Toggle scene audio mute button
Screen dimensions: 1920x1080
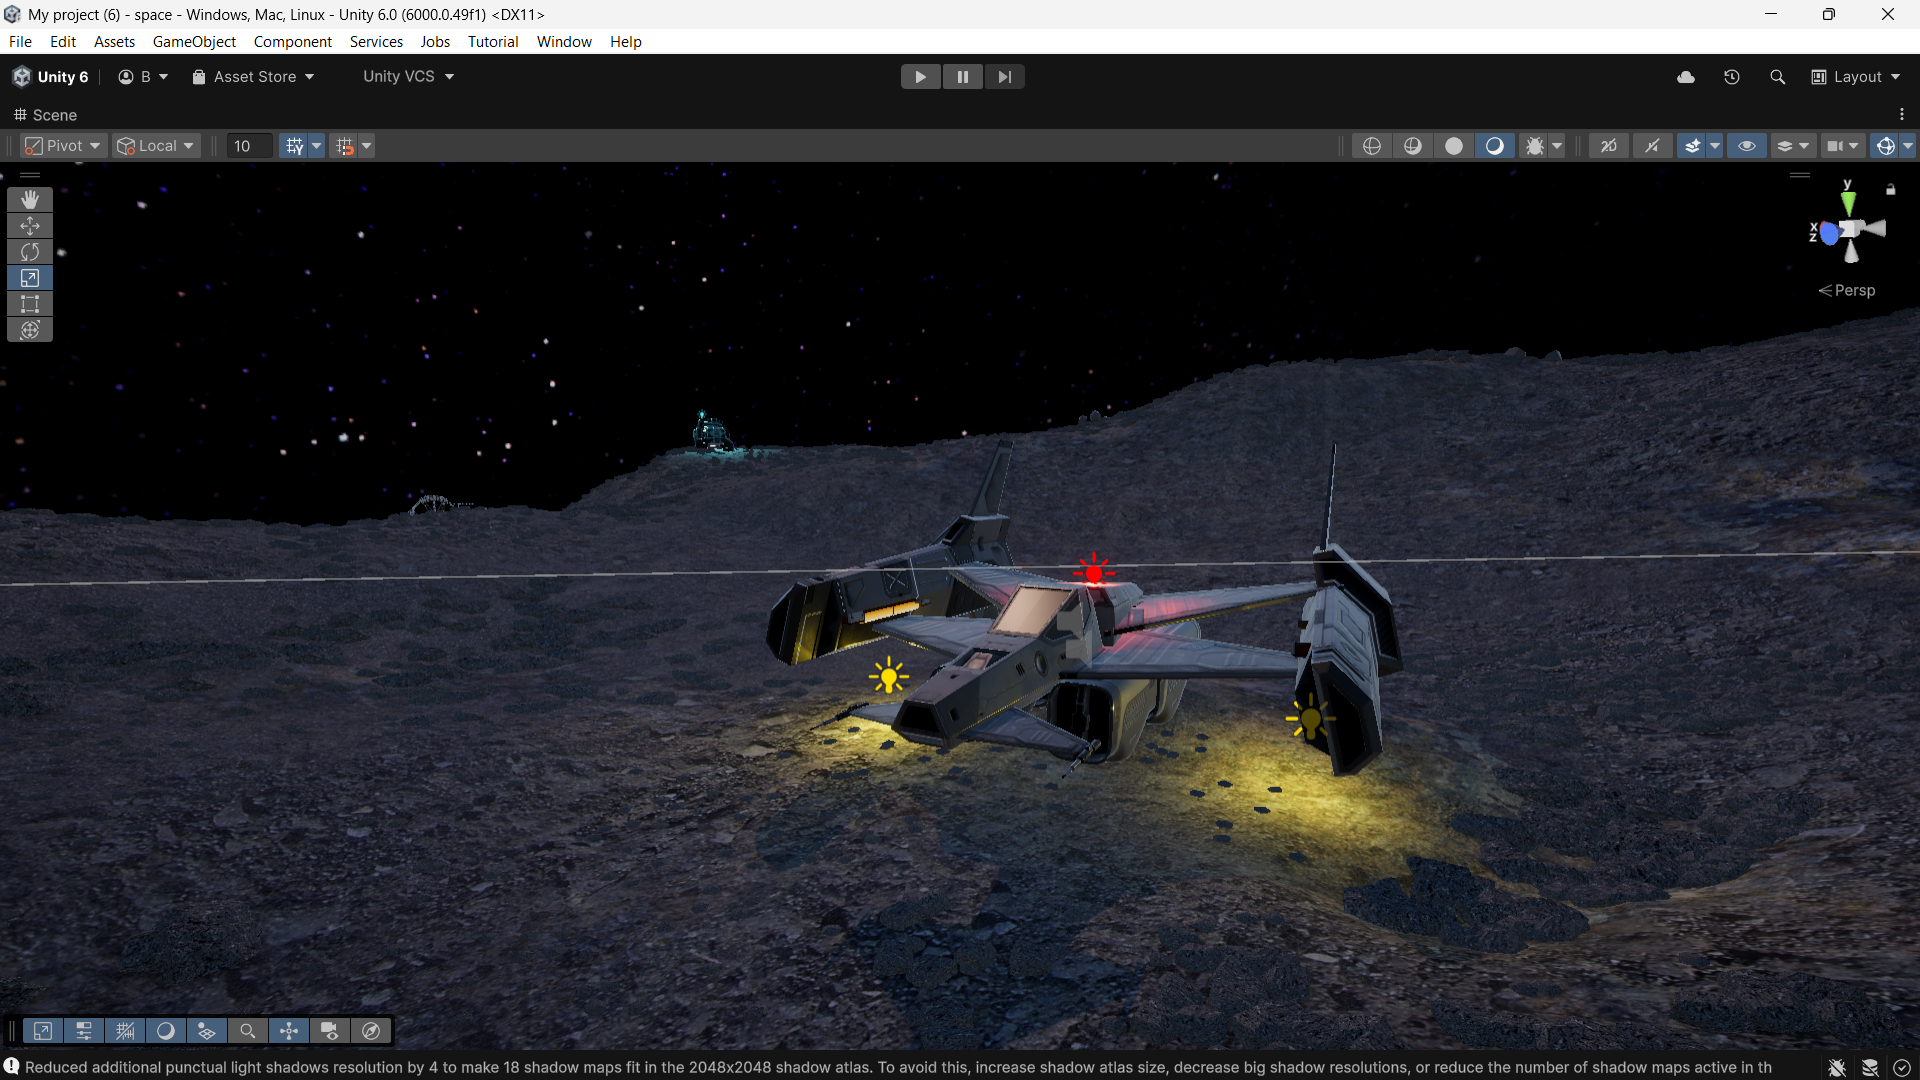pyautogui.click(x=1652, y=146)
